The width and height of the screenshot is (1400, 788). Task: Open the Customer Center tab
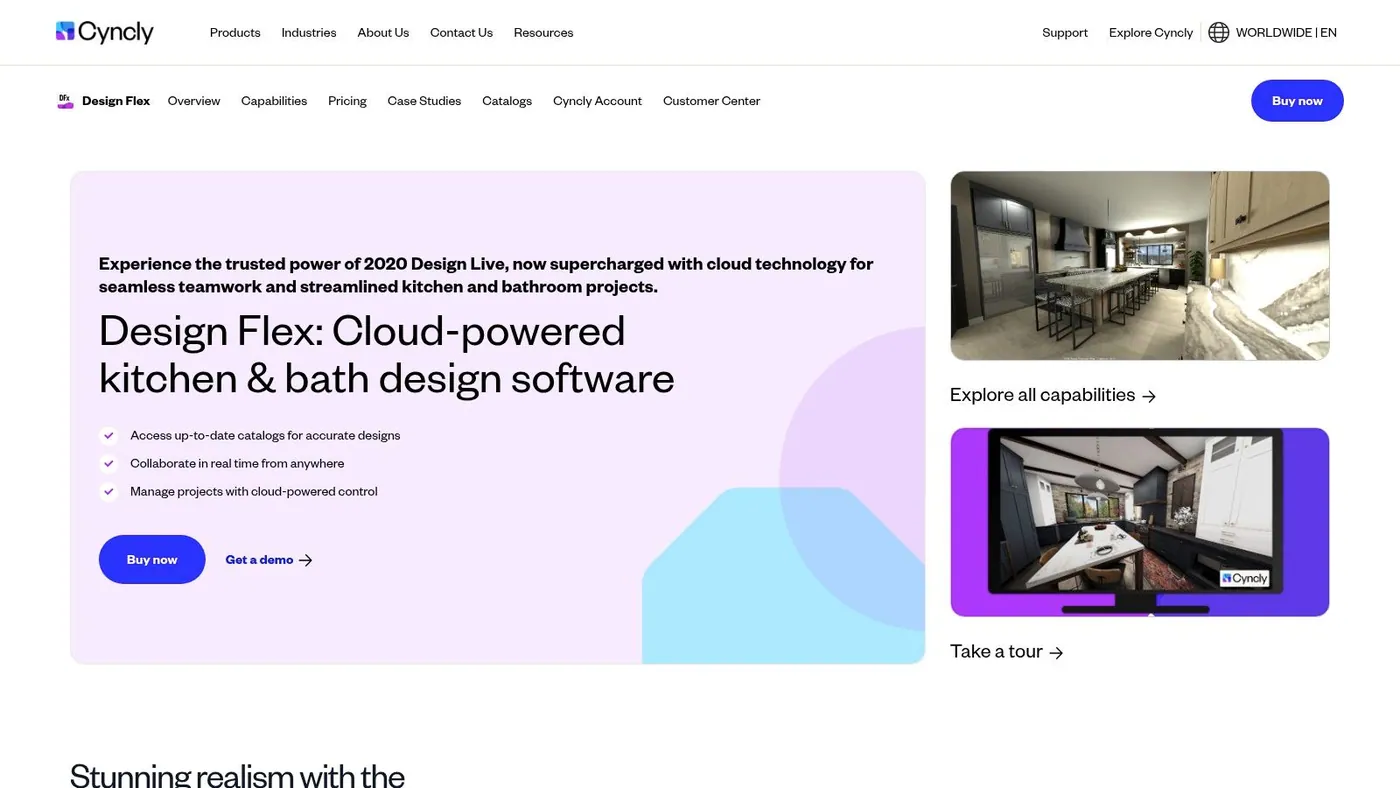click(x=711, y=101)
